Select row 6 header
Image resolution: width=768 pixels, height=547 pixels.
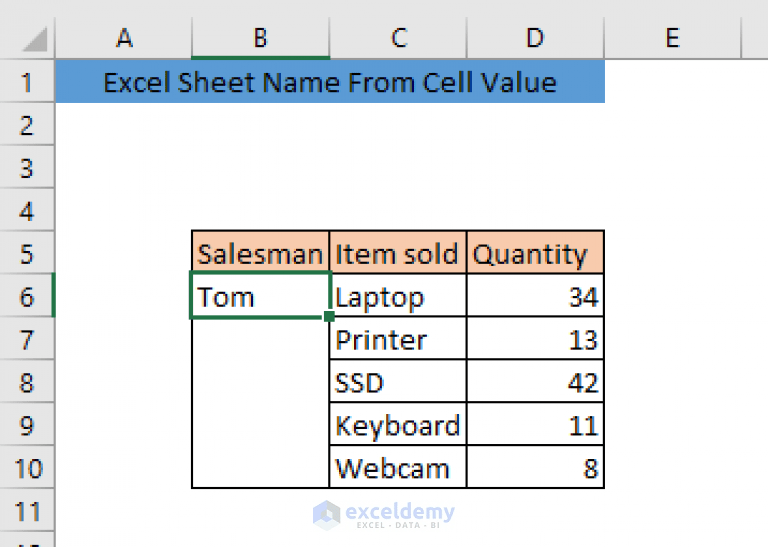[x=27, y=296]
